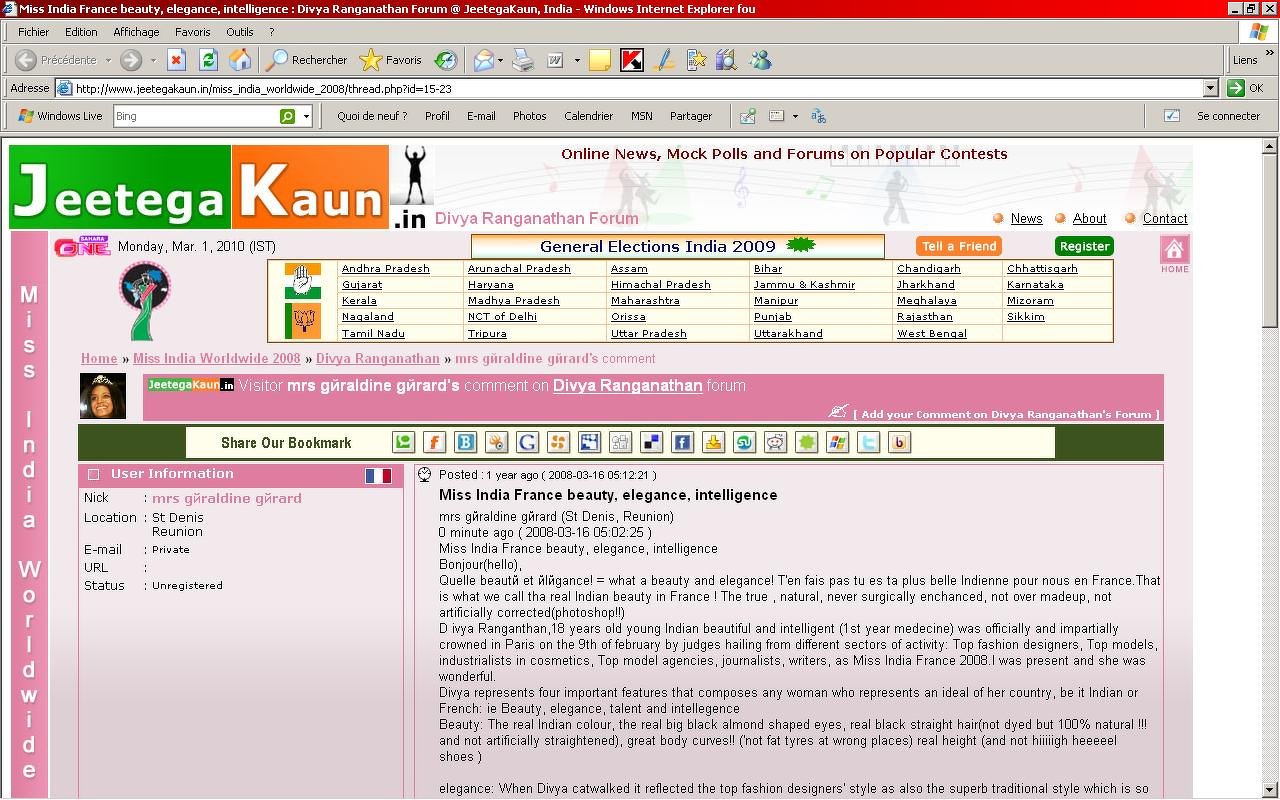Click the vertical scrollbar down arrow
The image size is (1280, 800).
pyautogui.click(x=1270, y=790)
